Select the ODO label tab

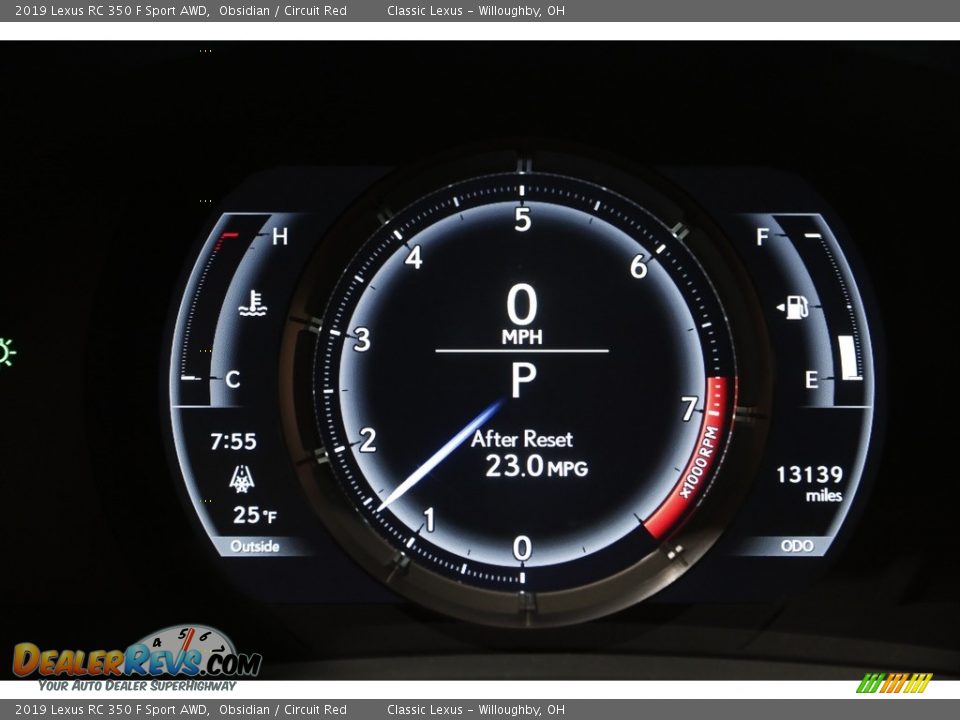pyautogui.click(x=797, y=546)
